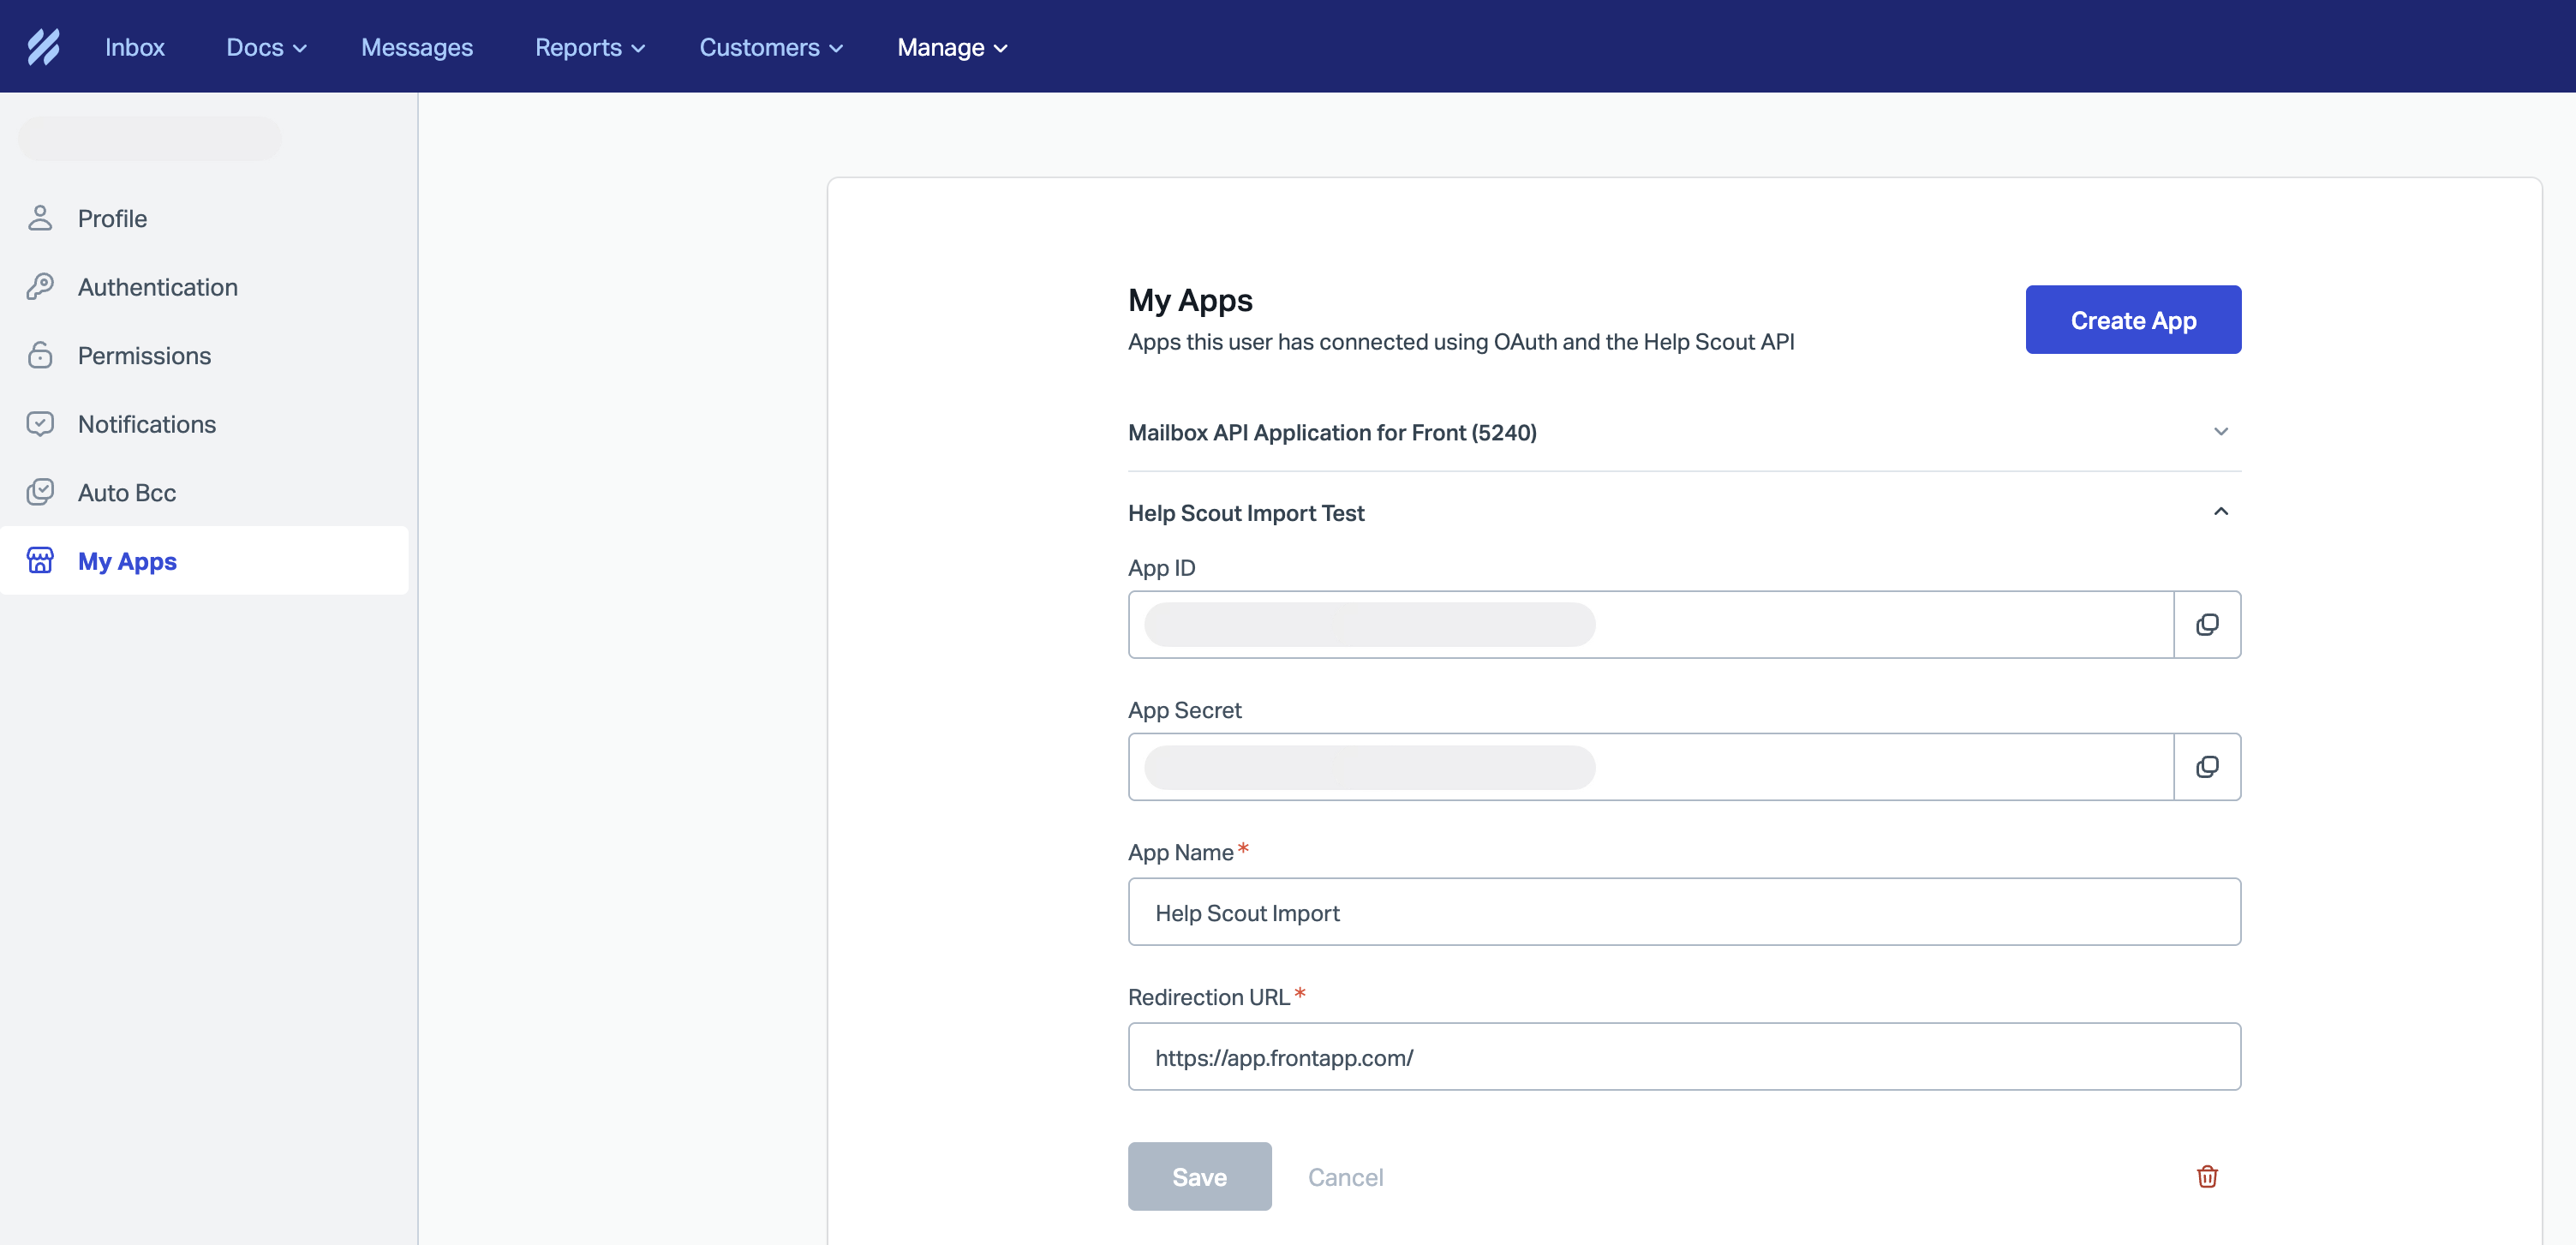This screenshot has height=1245, width=2576.
Task: Expand Mailbox API Application for Front
Action: (2220, 432)
